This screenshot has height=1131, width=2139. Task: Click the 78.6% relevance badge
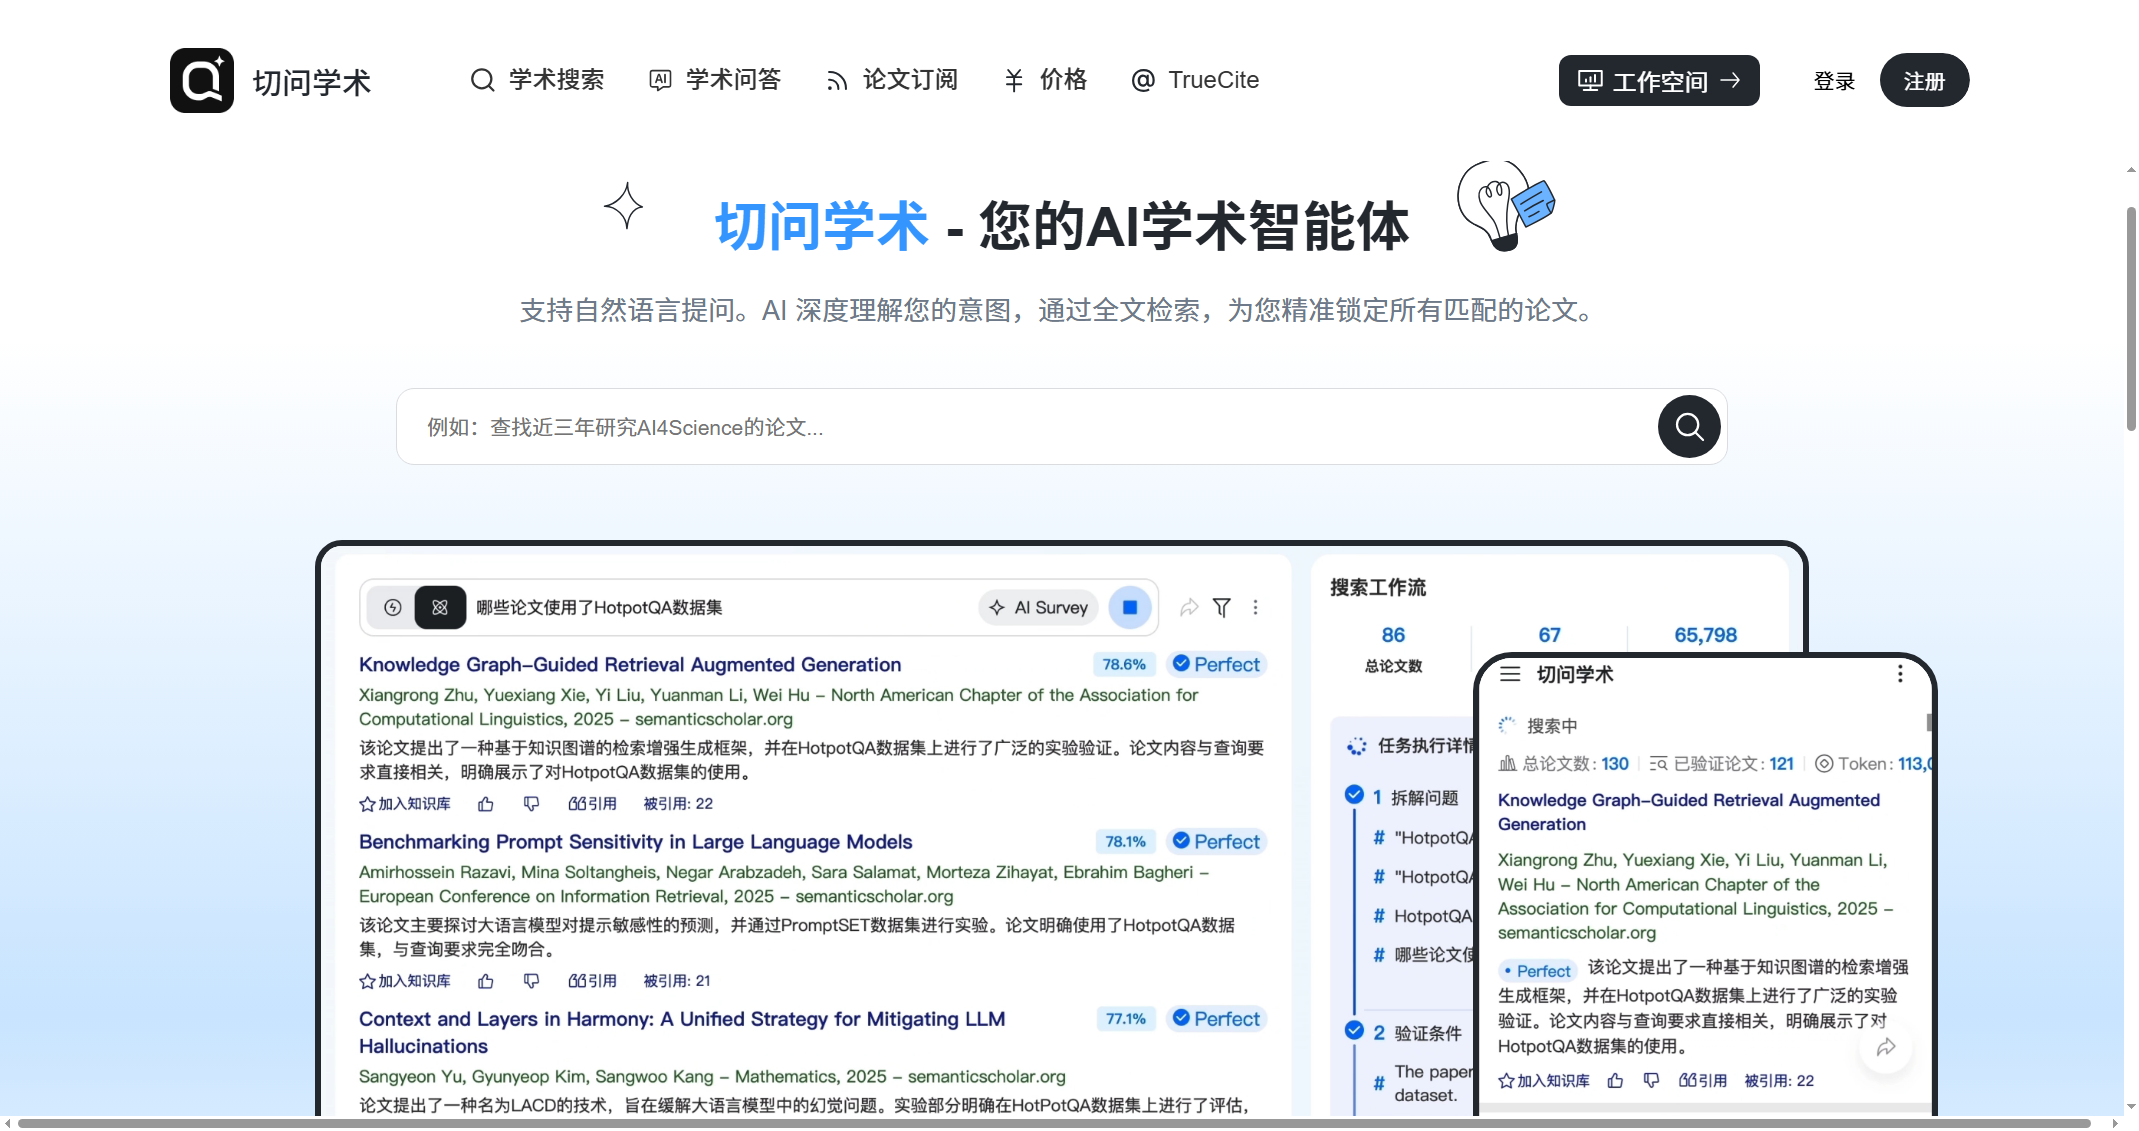(x=1124, y=664)
